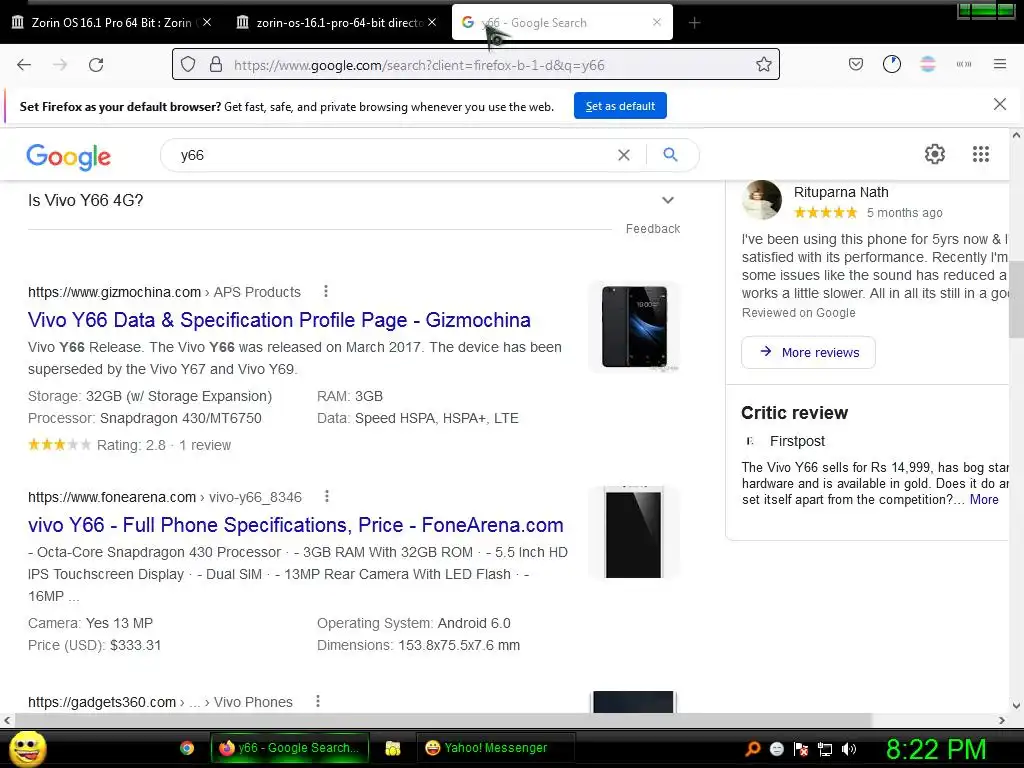Close the zorin-os directory tab
1024x768 pixels.
[432, 22]
